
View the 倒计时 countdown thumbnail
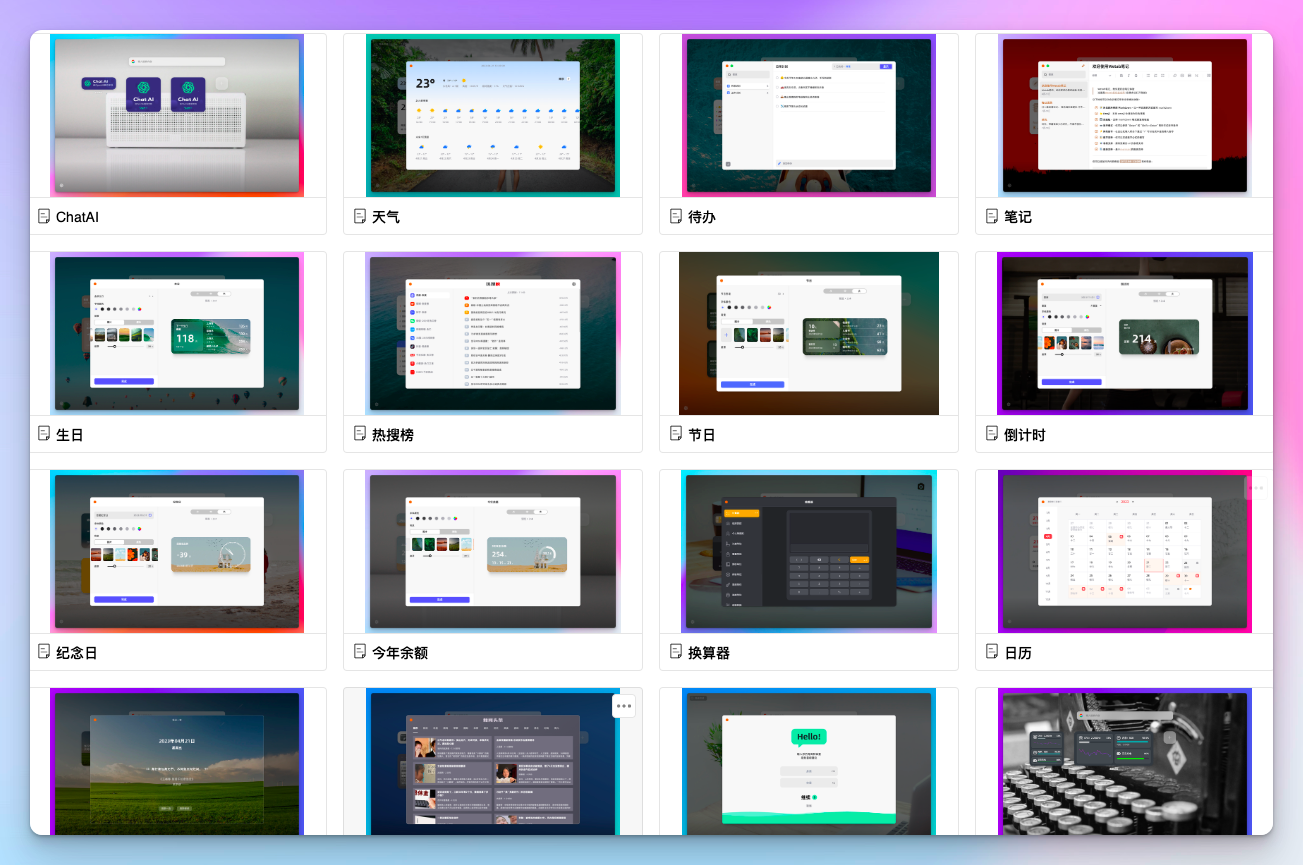1125,333
